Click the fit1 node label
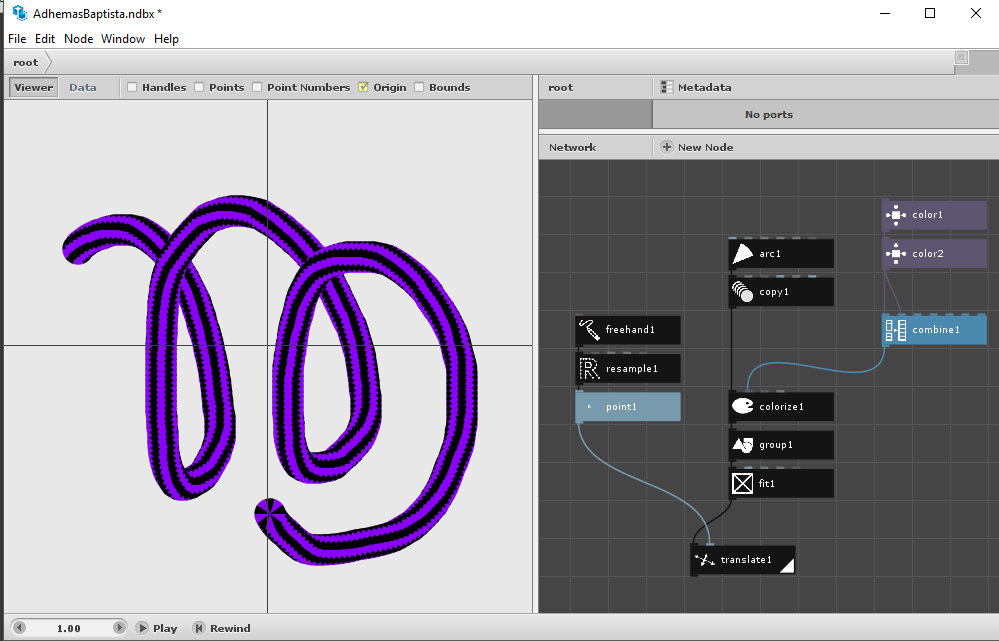The image size is (999, 641). coord(767,484)
